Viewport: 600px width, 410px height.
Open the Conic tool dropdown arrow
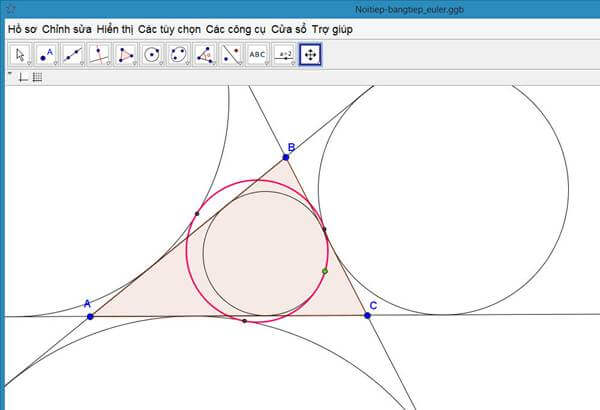click(x=188, y=64)
